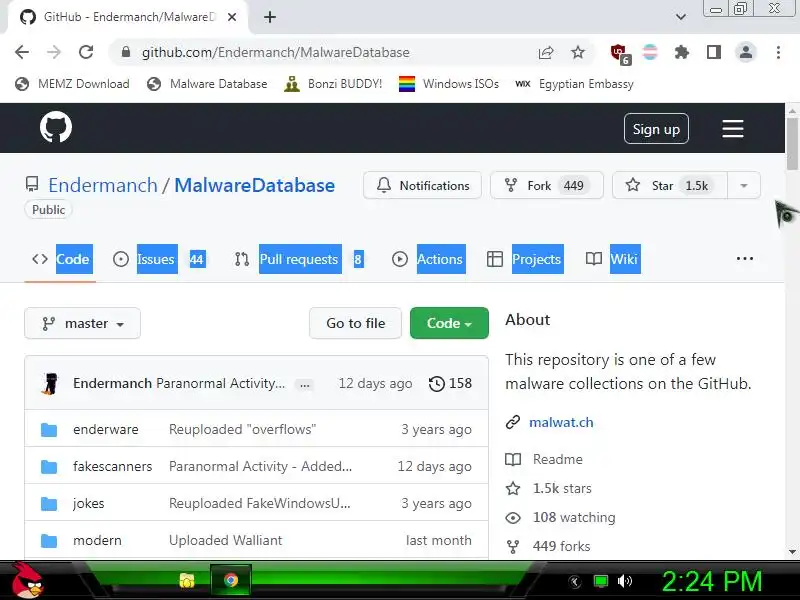Close the GitHub MalwareDatabase tab
800x600 pixels.
[232, 17]
